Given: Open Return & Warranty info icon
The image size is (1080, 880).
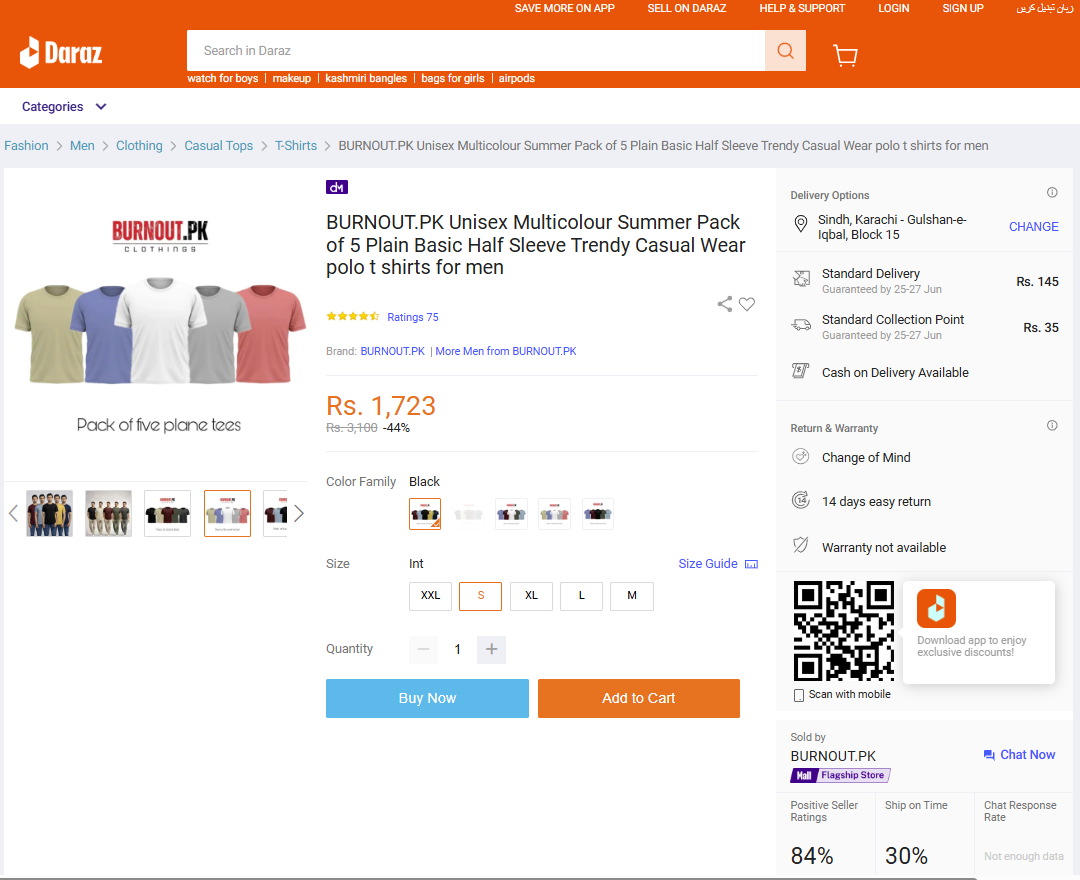Looking at the screenshot, I should [x=1052, y=426].
